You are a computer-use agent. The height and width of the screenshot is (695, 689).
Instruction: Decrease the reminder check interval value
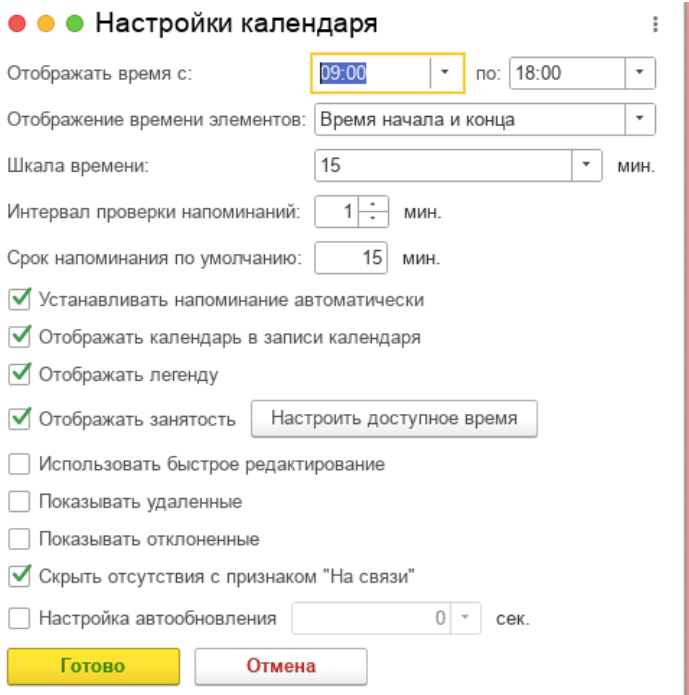[x=373, y=218]
